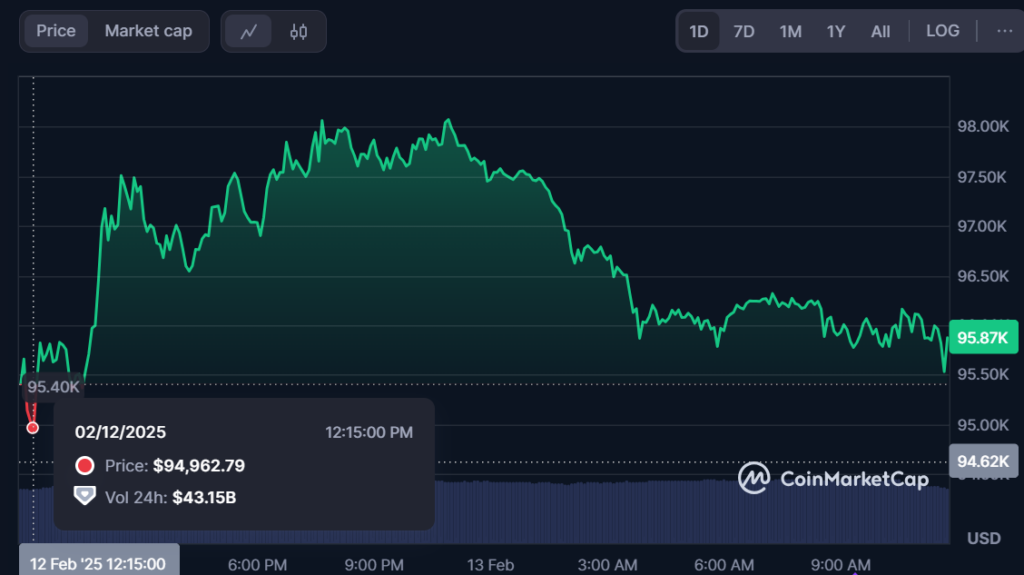1024x575 pixels.
Task: Select the Market cap tab
Action: point(148,31)
